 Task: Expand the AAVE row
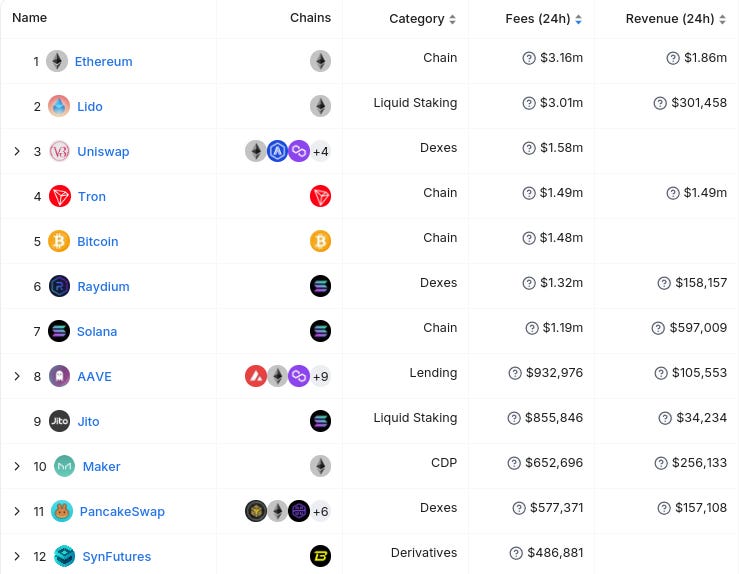(17, 376)
